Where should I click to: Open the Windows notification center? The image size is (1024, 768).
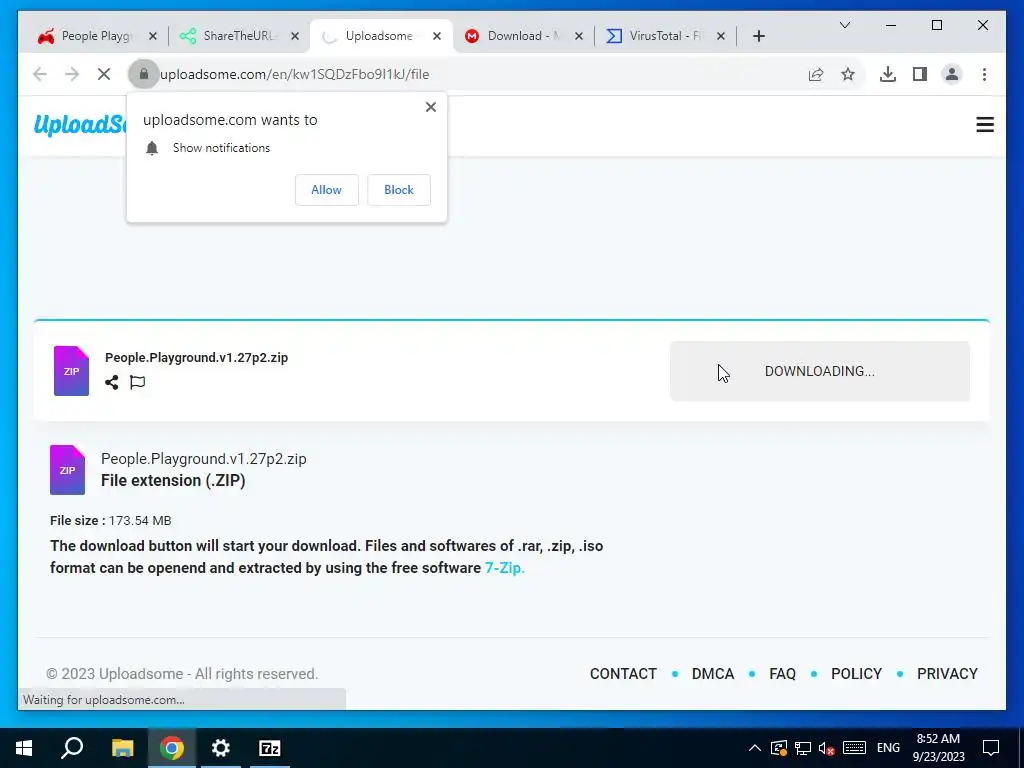point(991,748)
